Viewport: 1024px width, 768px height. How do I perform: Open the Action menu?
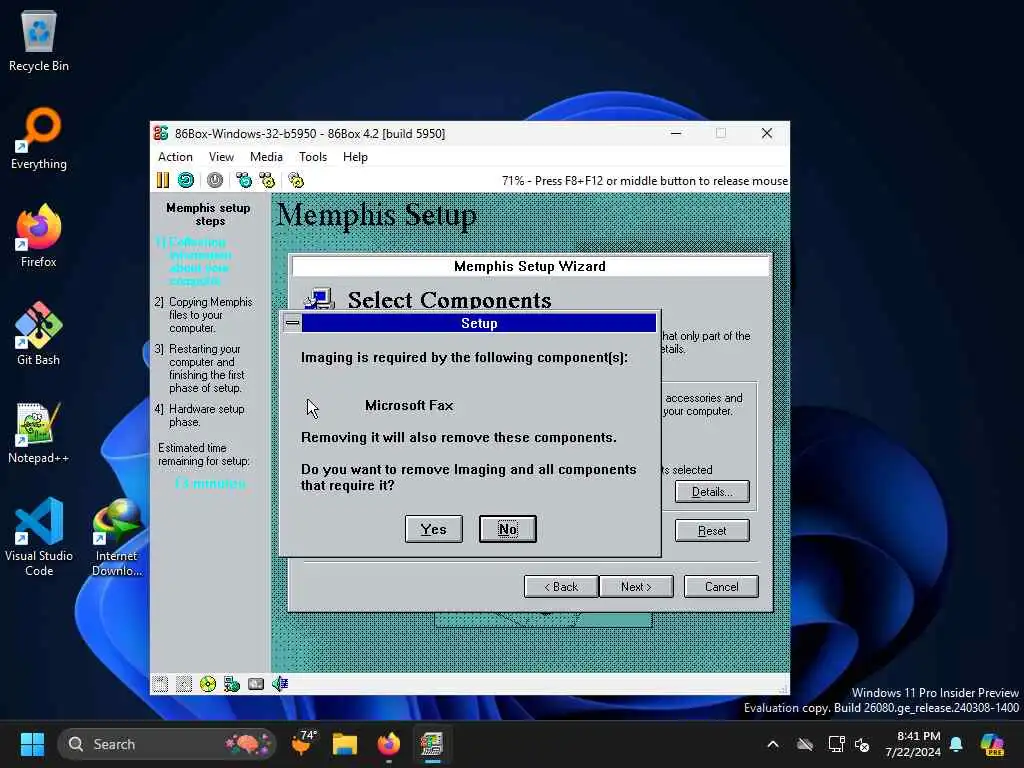[175, 157]
